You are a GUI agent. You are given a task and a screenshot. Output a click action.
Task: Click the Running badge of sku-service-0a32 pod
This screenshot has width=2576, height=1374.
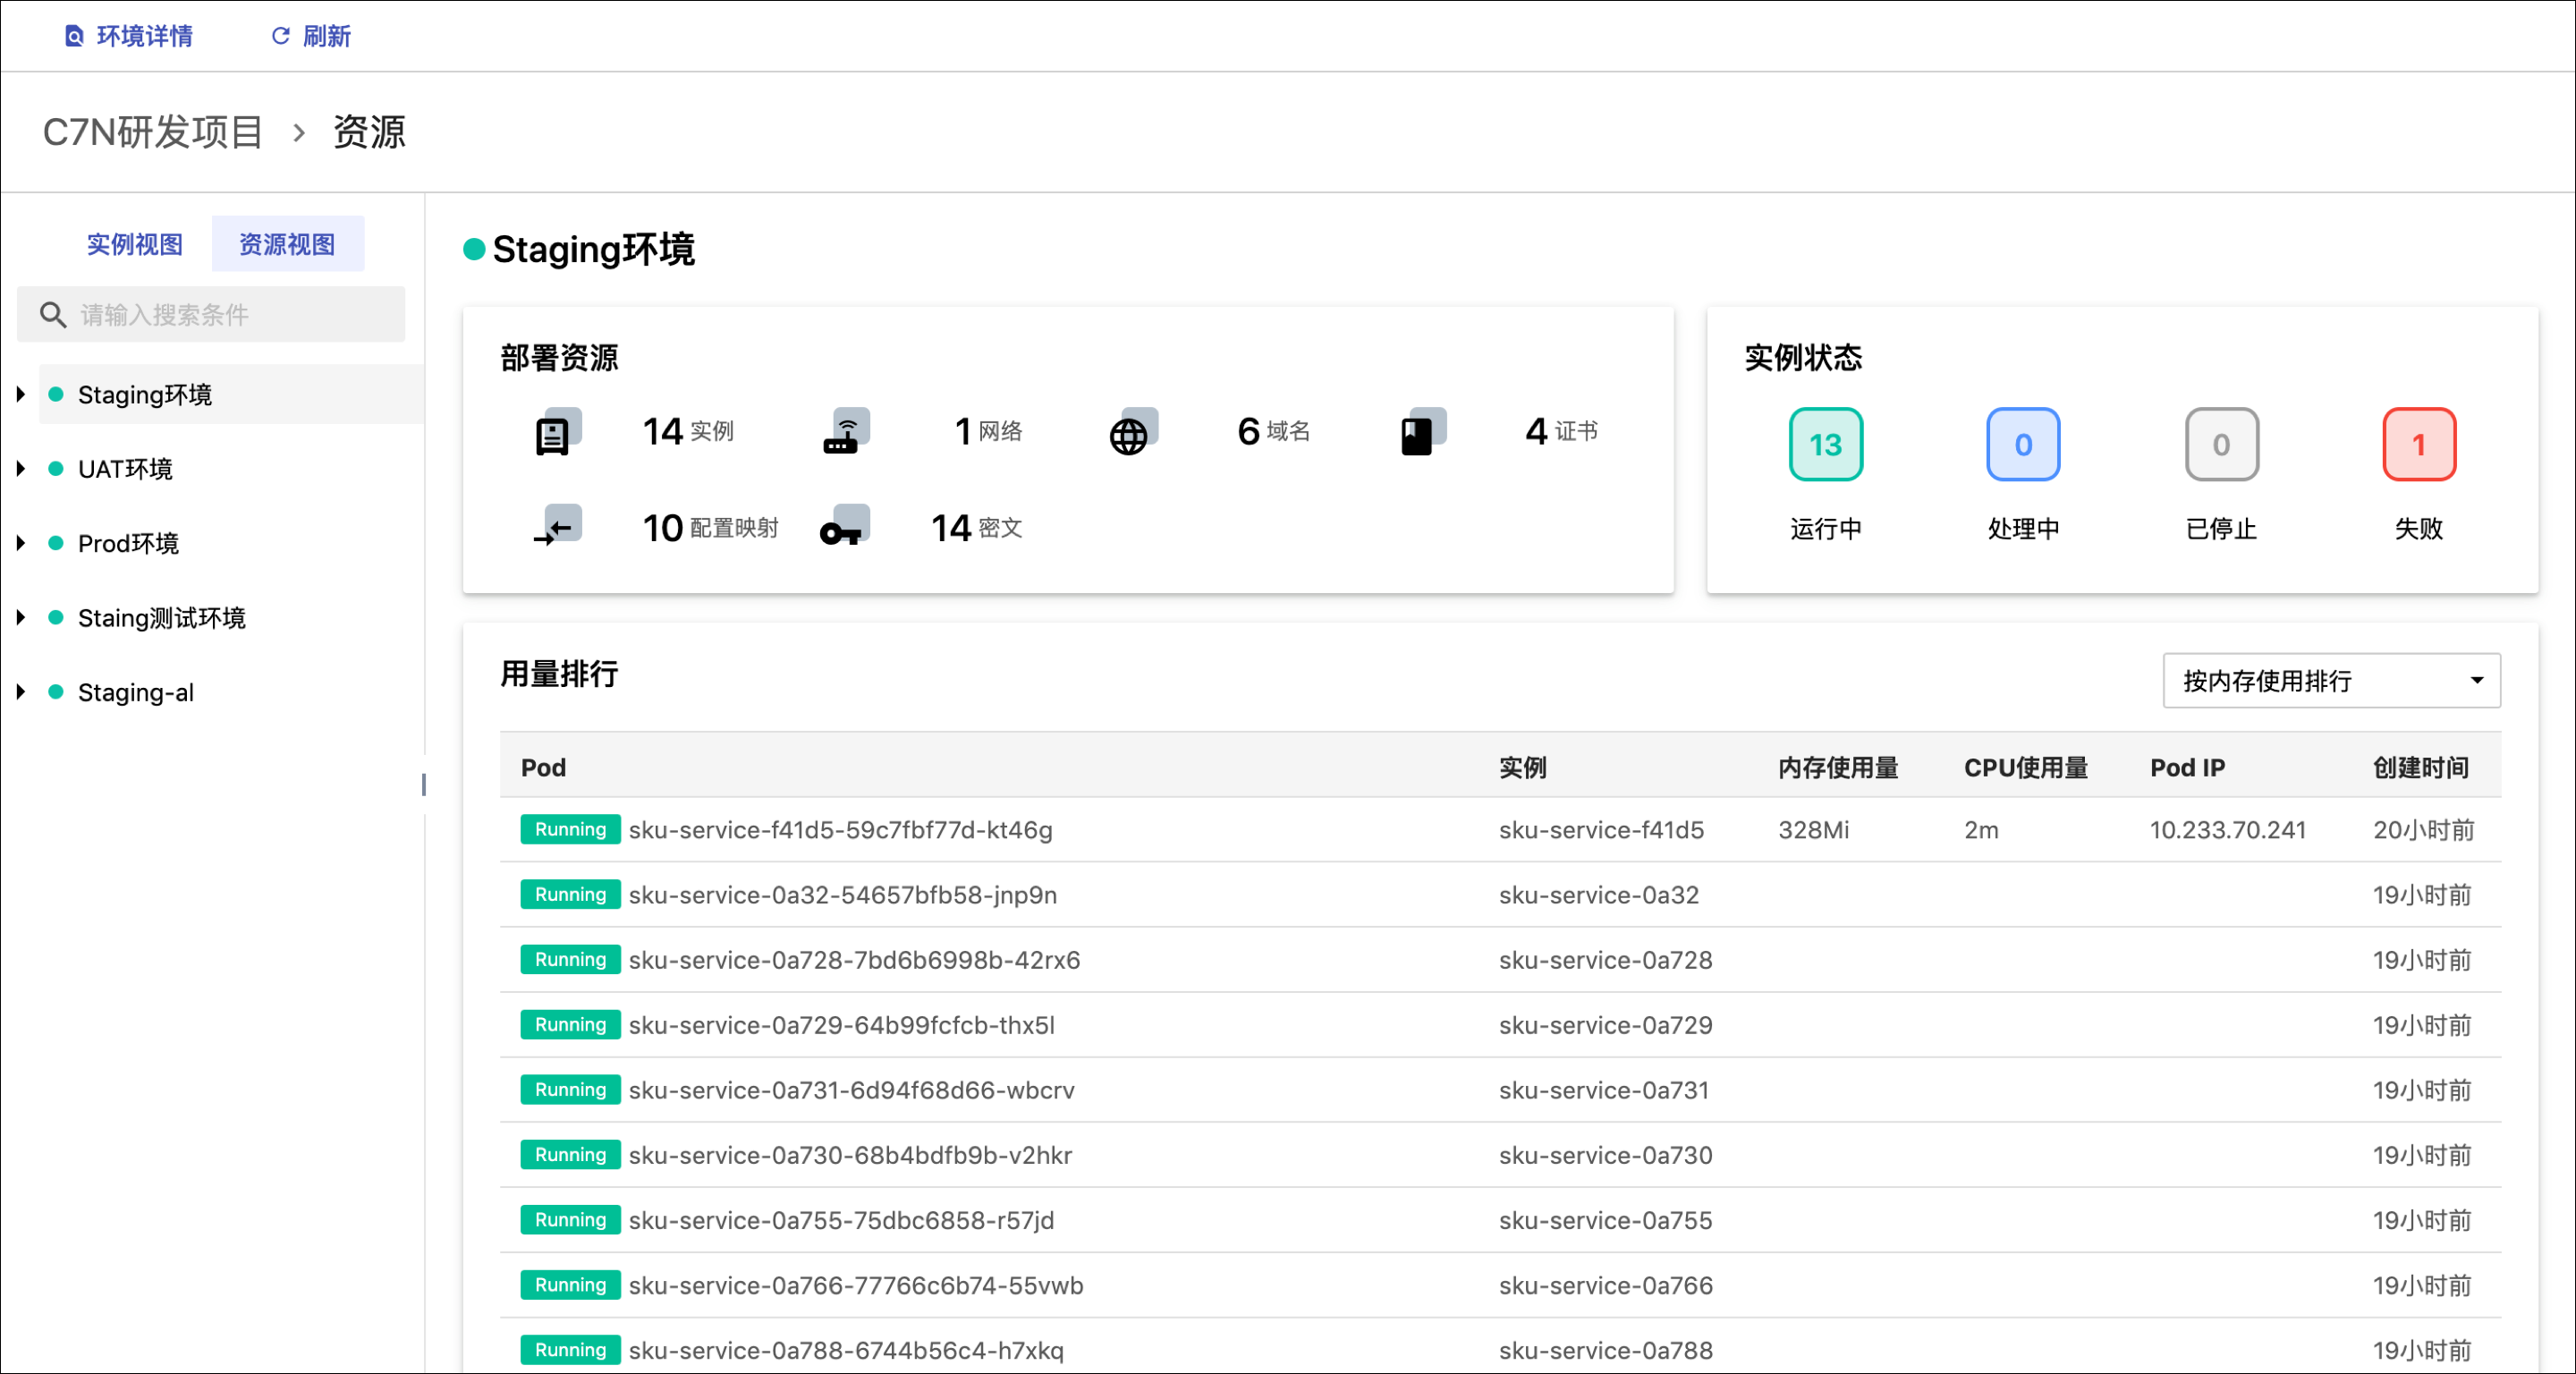click(570, 894)
